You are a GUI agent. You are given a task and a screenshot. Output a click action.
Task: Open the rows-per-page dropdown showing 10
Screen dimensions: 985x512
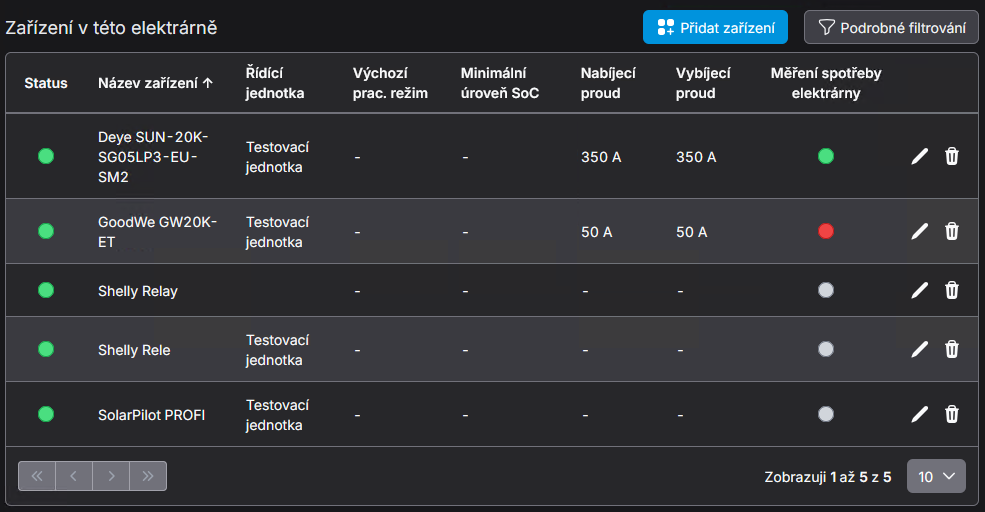pyautogui.click(x=936, y=477)
